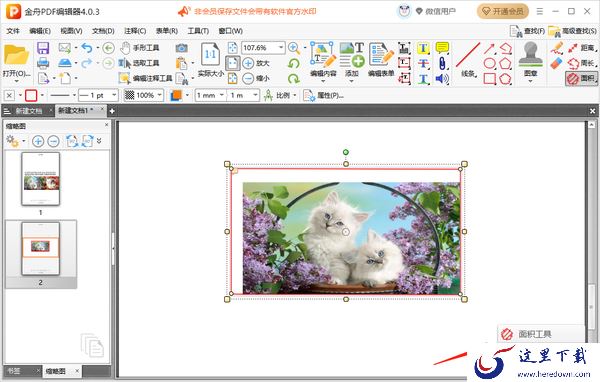Click the Advanced Find (高级查找(S)) button
The height and width of the screenshot is (382, 600).
click(x=572, y=31)
